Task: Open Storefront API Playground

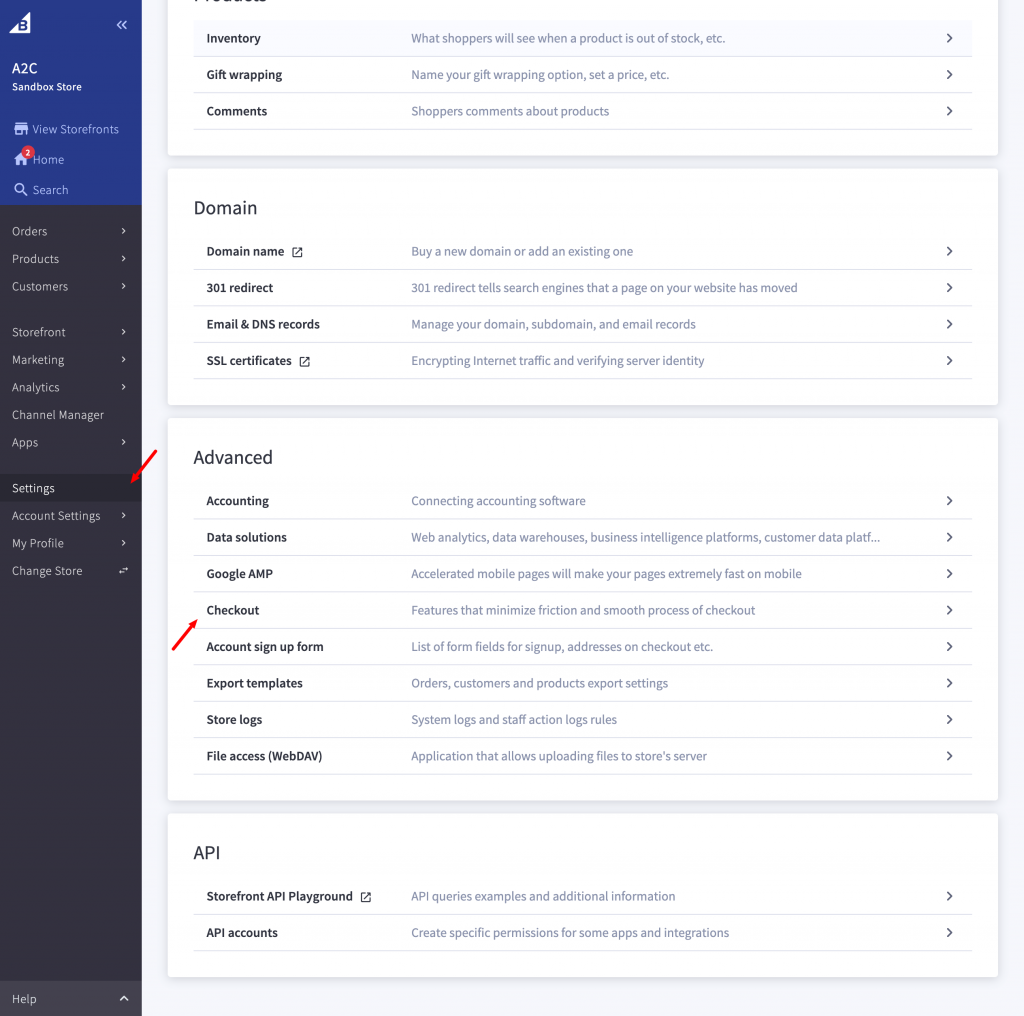Action: pos(583,897)
